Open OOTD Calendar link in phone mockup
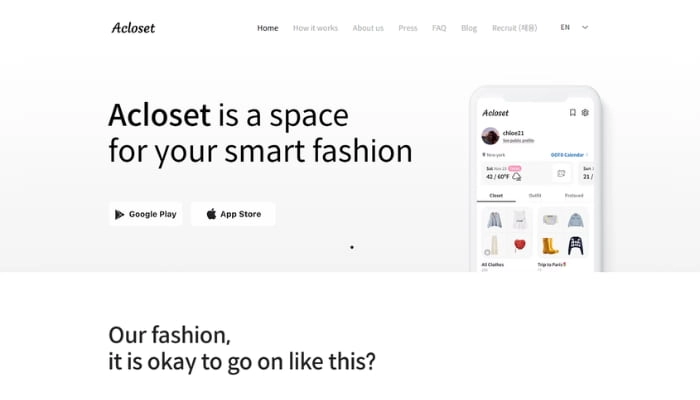The height and width of the screenshot is (400, 700). pos(569,155)
